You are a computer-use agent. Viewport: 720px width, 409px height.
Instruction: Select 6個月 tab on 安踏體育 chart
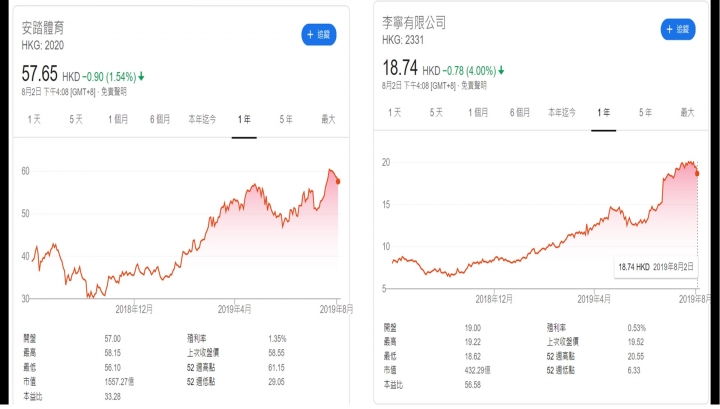[x=160, y=120]
